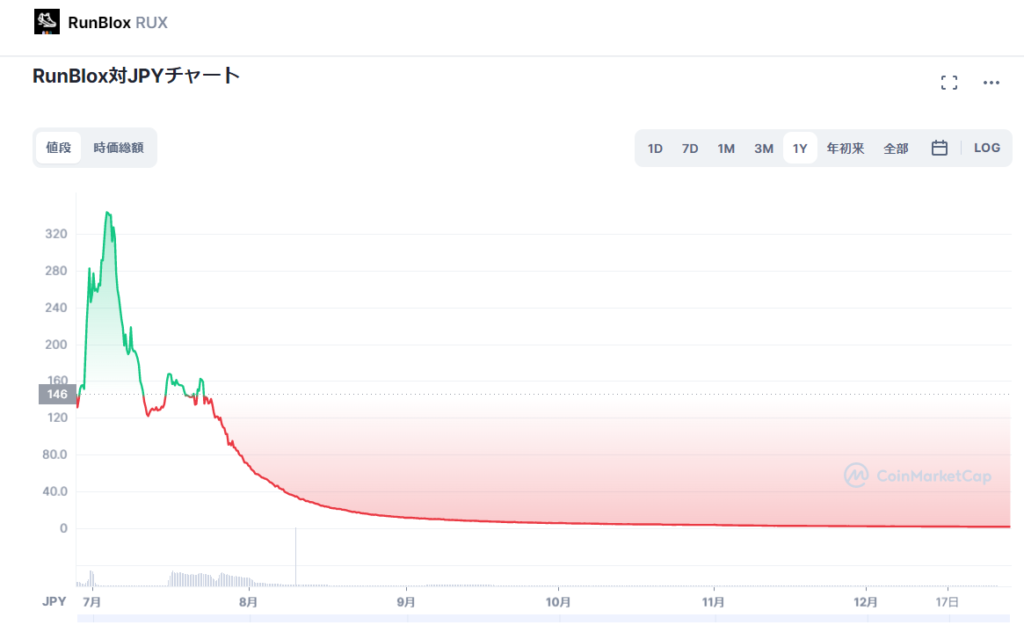This screenshot has height=625, width=1024.
Task: Click the 17日 x-axis label
Action: 947,601
